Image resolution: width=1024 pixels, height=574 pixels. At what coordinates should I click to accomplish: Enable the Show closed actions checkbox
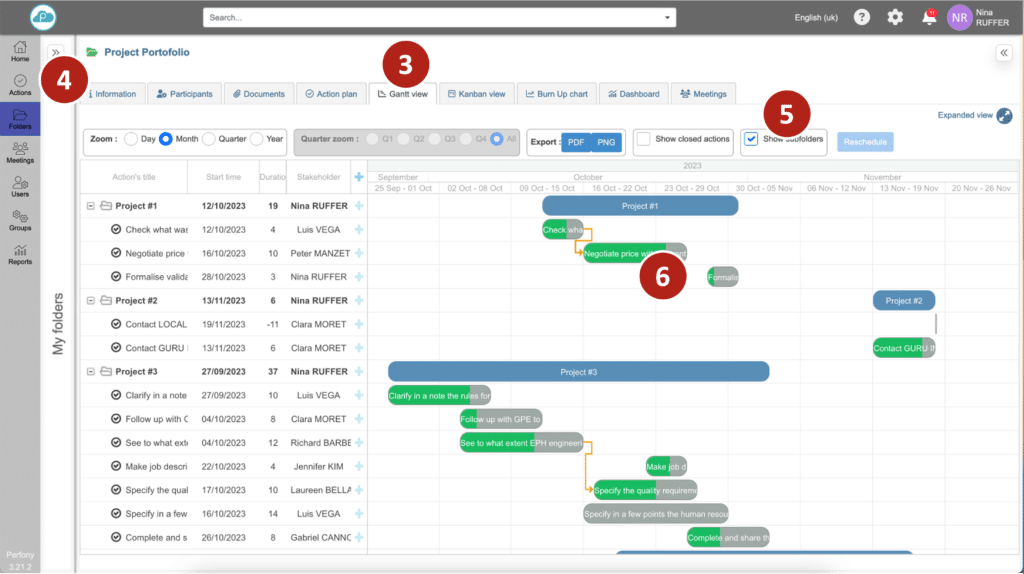click(644, 140)
